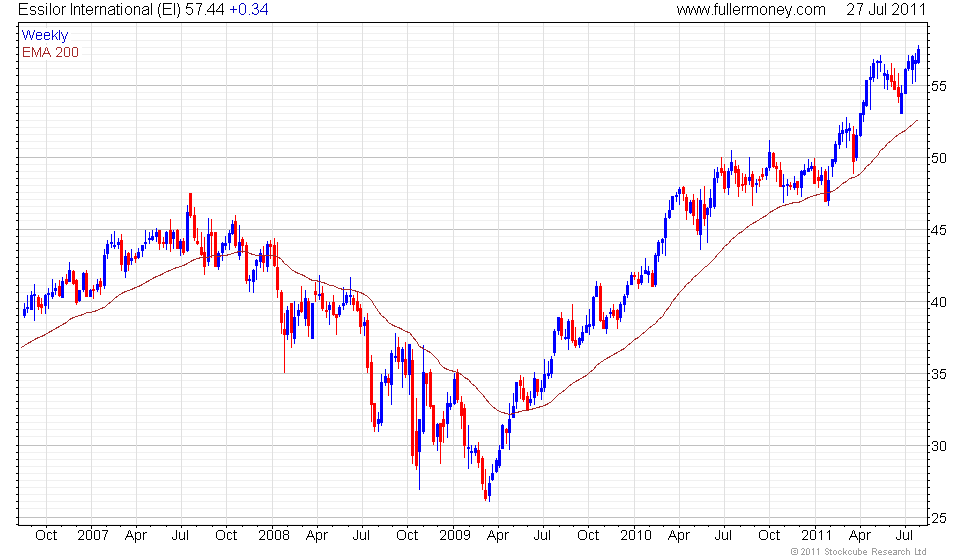Click the +0.34 price change value

249,10
